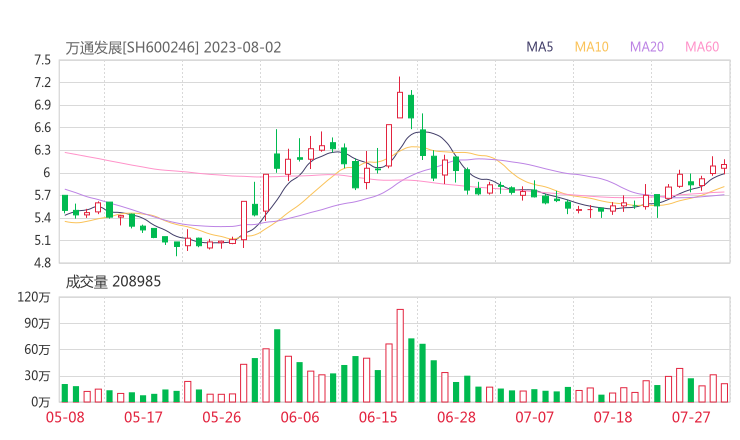Click the 06-28 date axis label
Screen dimensions: 740x440
pyautogui.click(x=456, y=417)
